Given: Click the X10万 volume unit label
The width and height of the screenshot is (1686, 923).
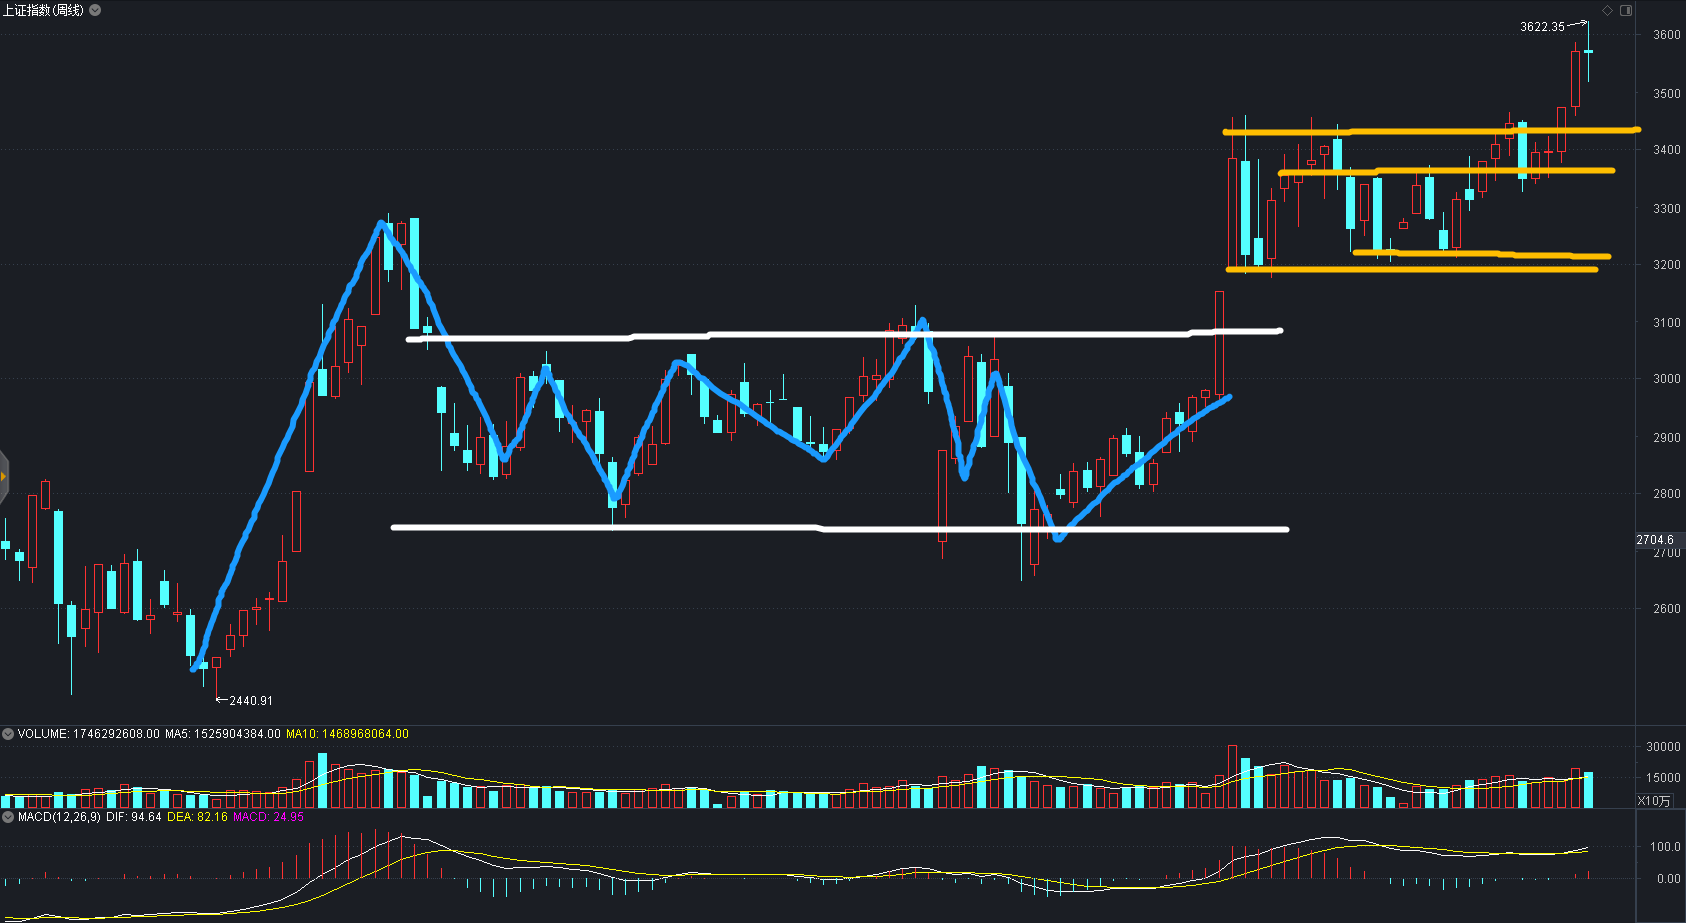Looking at the screenshot, I should (x=1654, y=801).
